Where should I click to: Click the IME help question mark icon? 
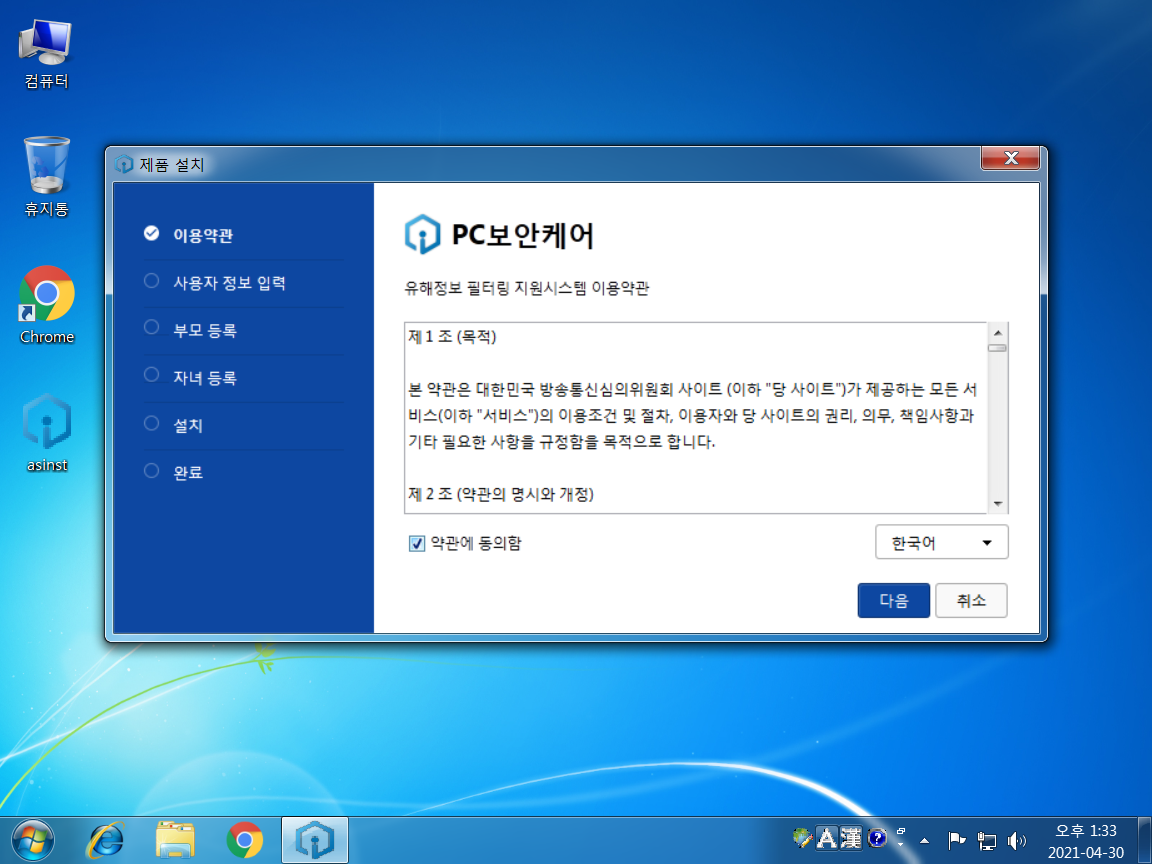(876, 838)
